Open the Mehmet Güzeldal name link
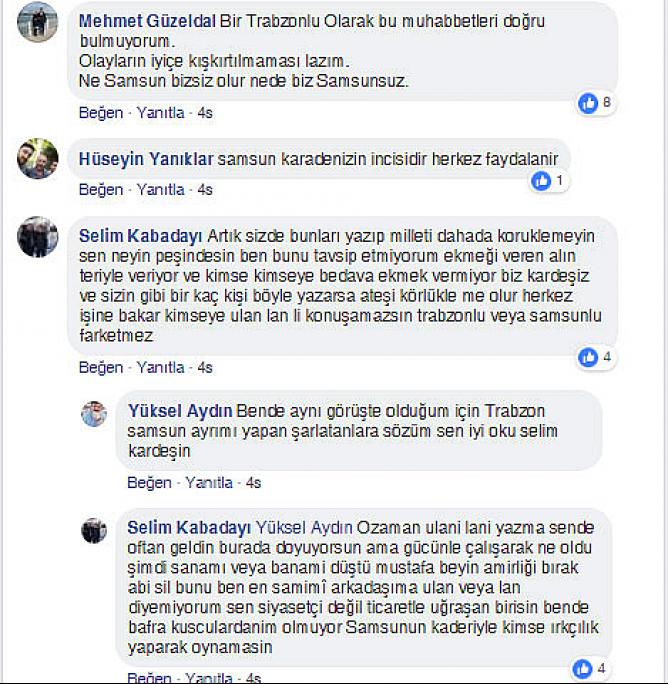This screenshot has height=684, width=668. 147,21
